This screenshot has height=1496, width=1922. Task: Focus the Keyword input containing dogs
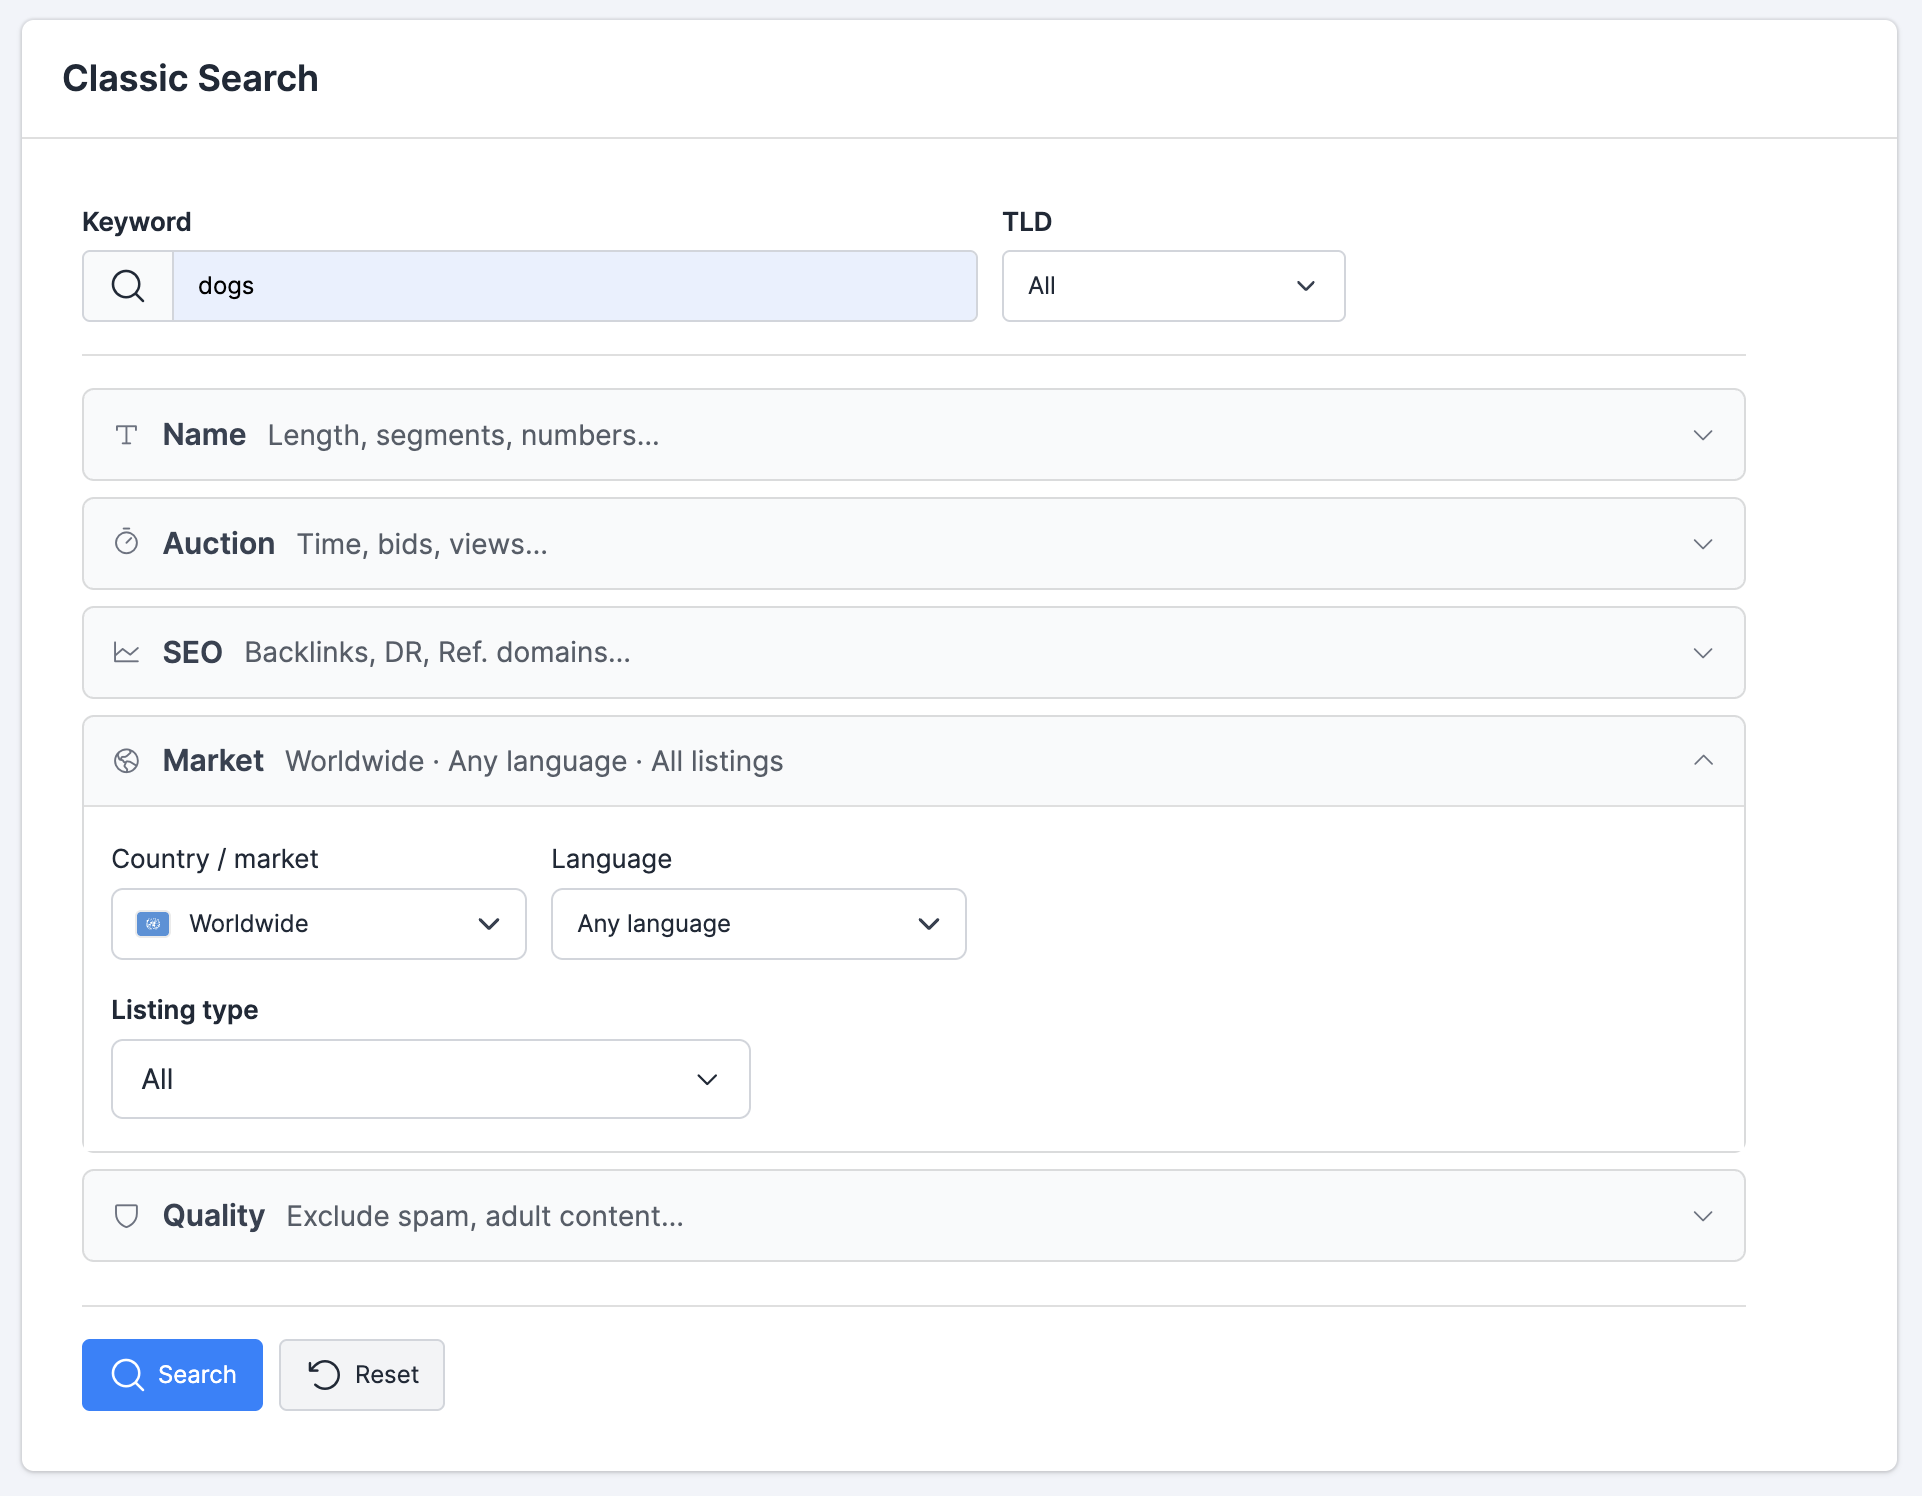(575, 286)
